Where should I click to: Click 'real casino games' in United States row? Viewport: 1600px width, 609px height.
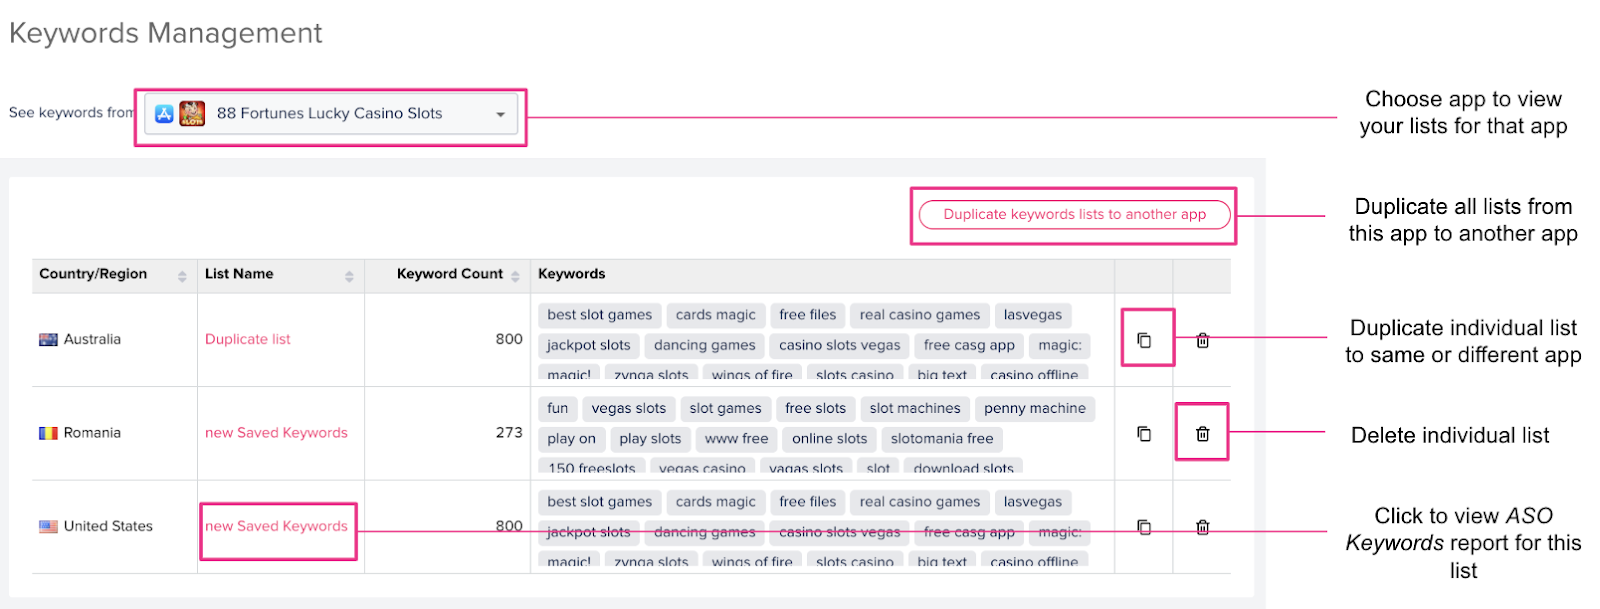pyautogui.click(x=920, y=502)
